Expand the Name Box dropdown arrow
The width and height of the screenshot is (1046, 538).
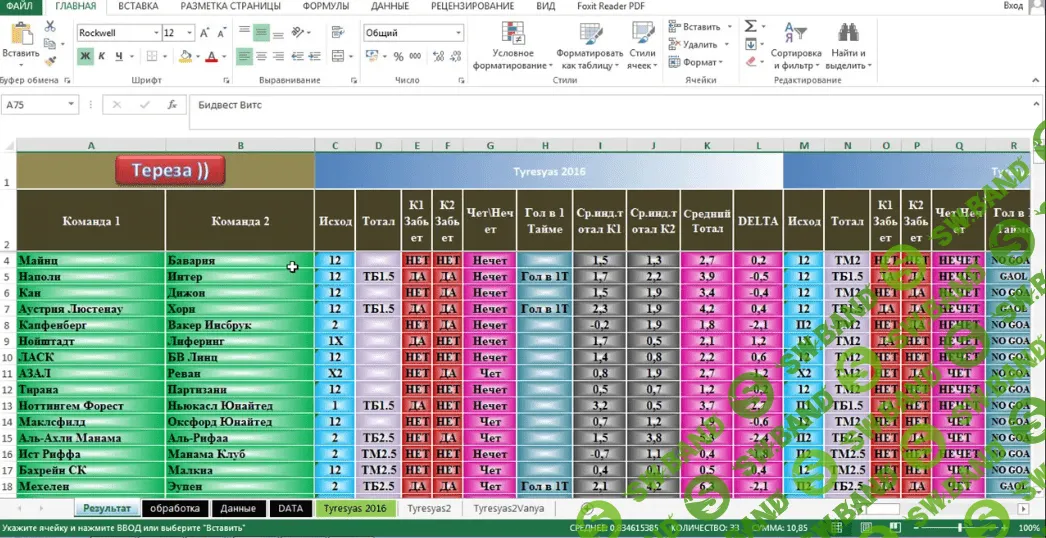pos(71,105)
